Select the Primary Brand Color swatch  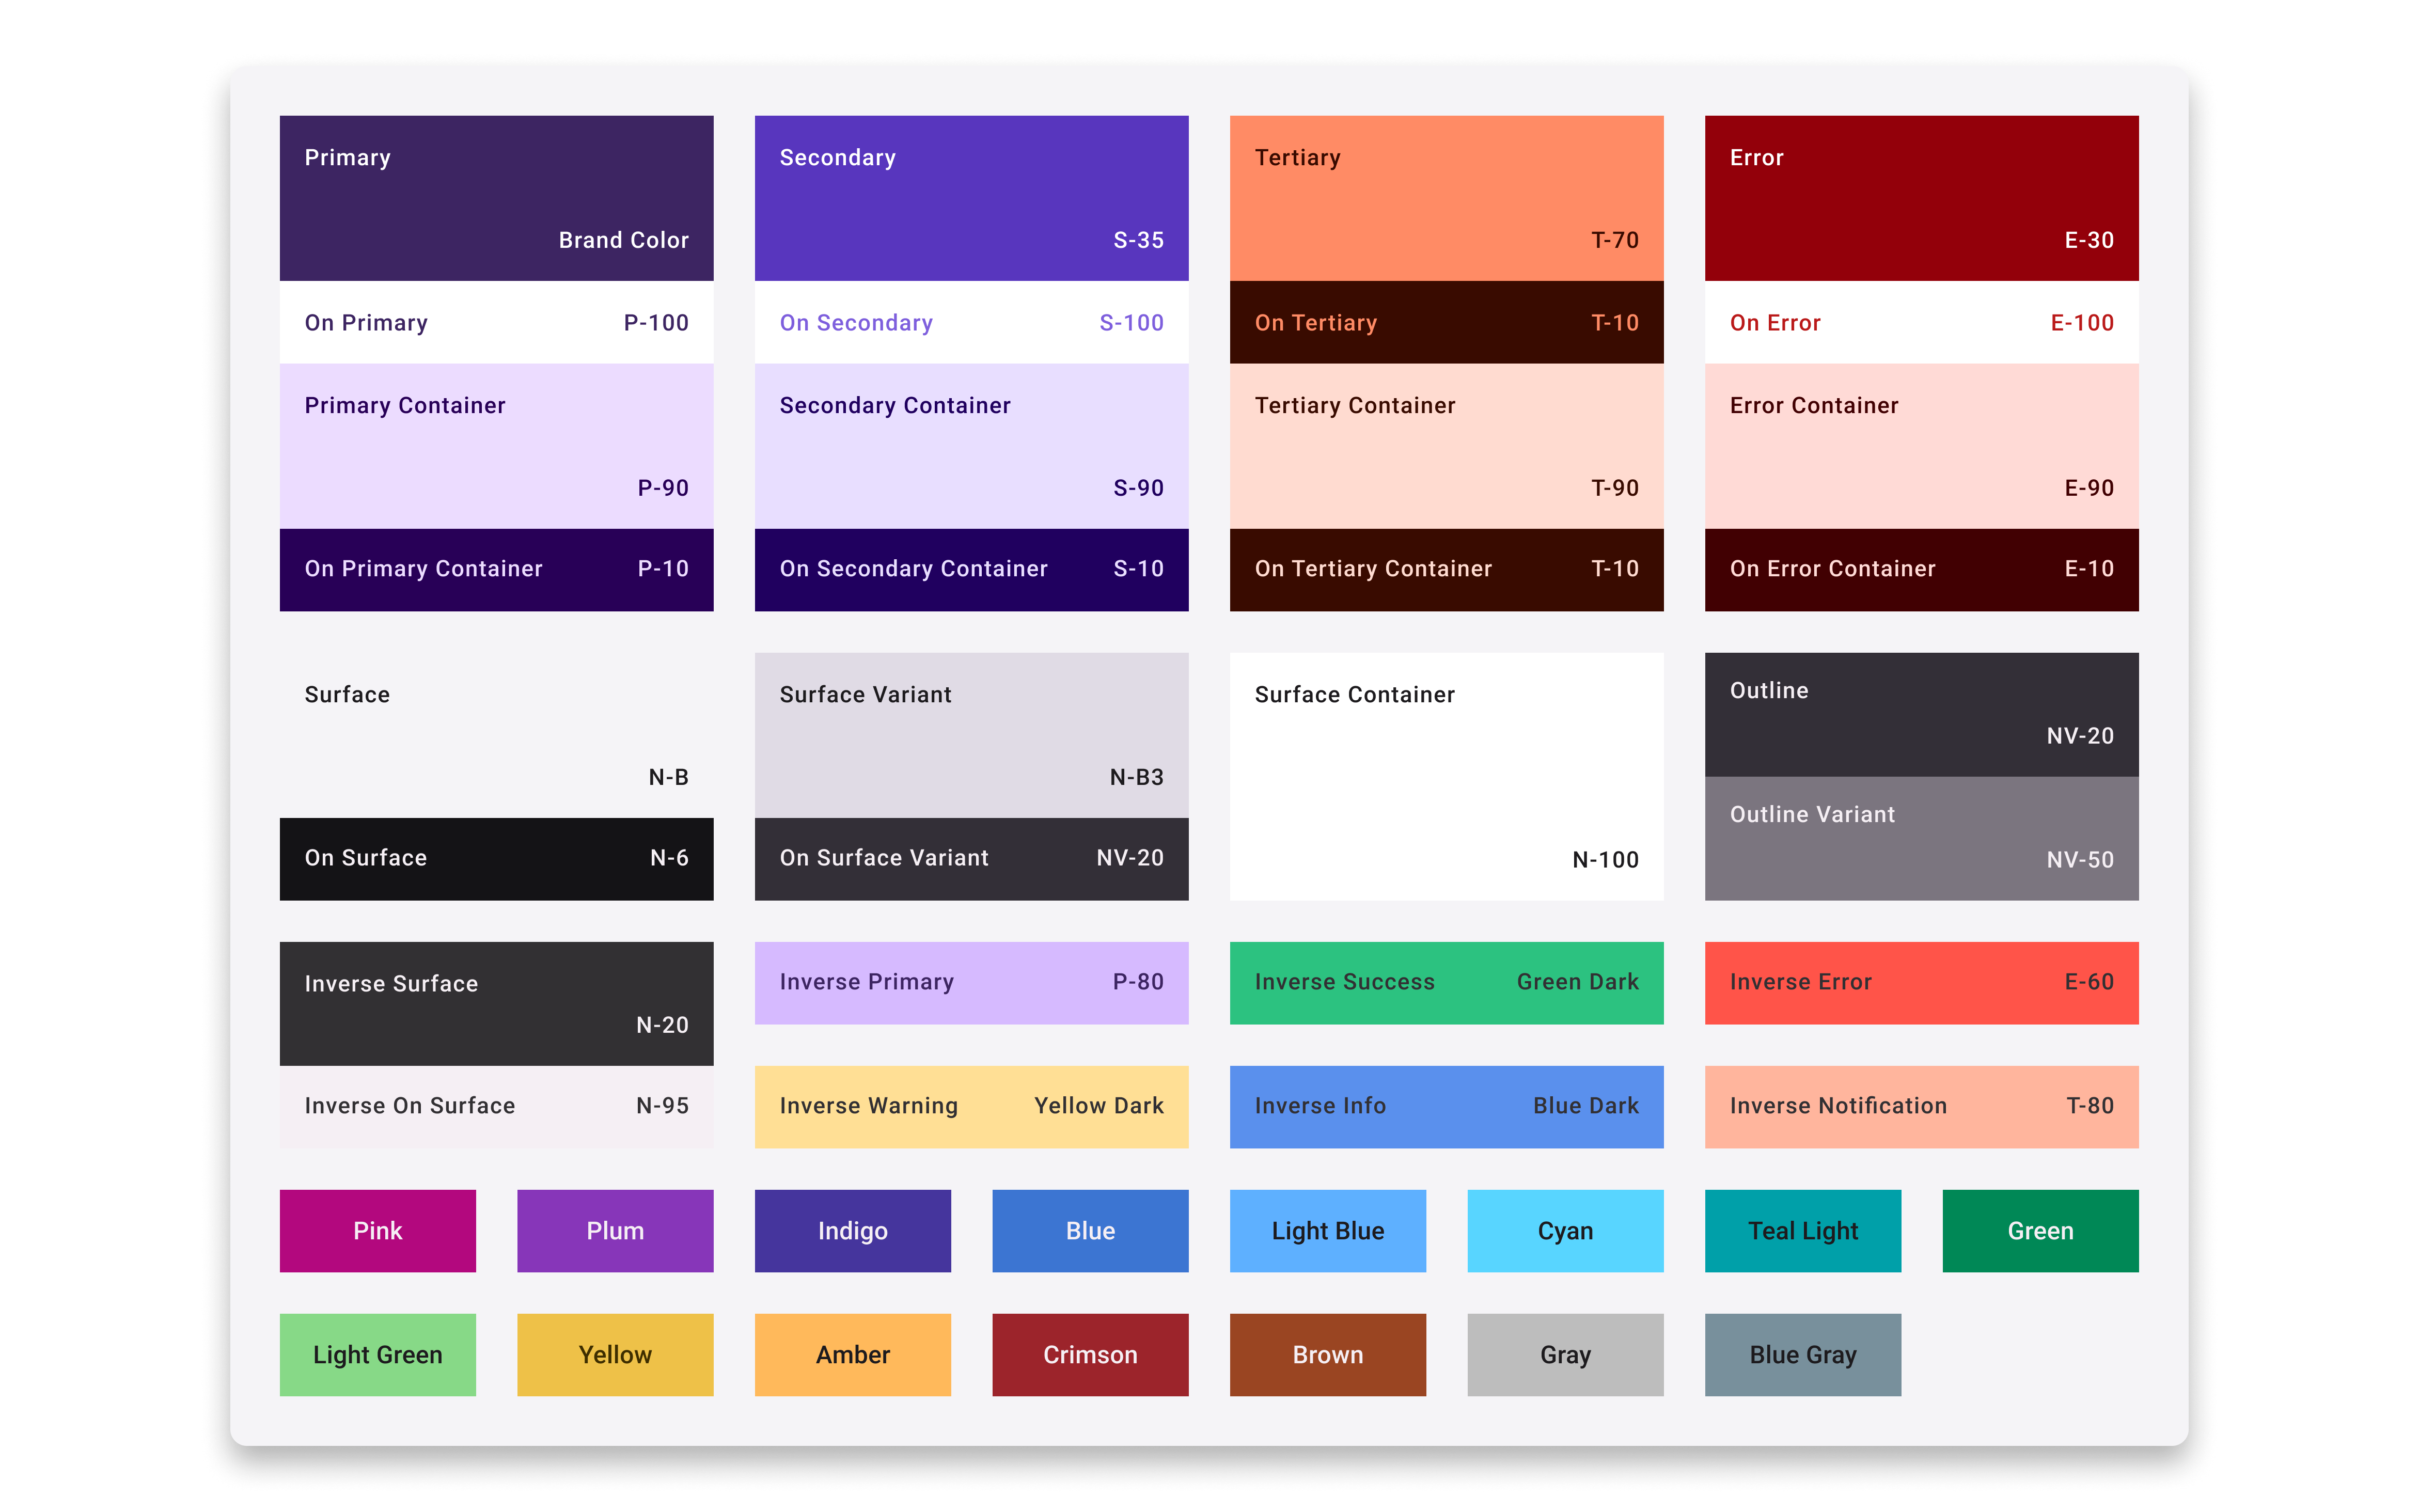coord(496,197)
